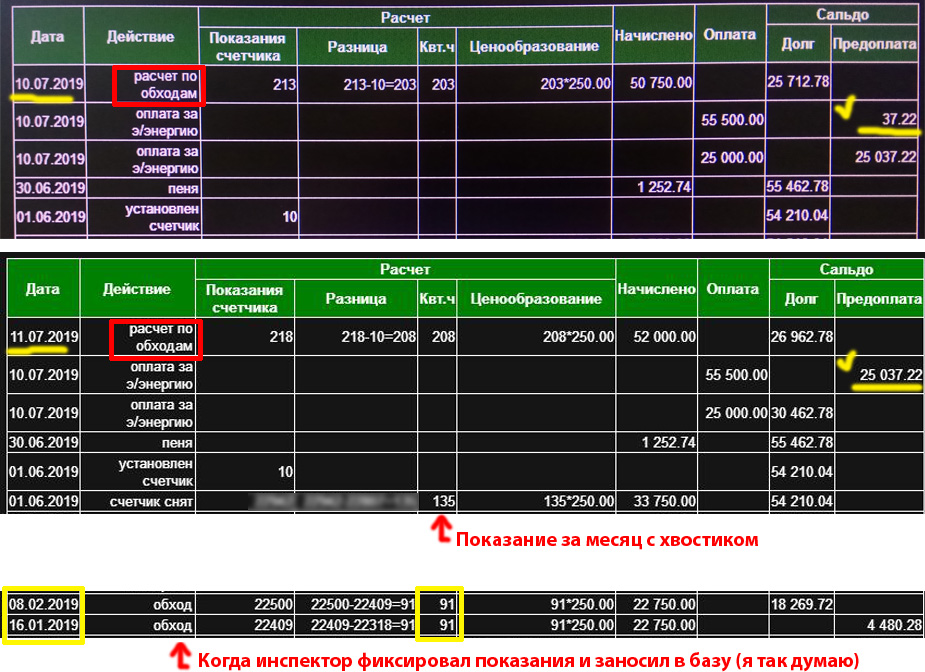Click the underlined date 11.07.2019
Viewport: 925px width, 672px height.
(43, 337)
